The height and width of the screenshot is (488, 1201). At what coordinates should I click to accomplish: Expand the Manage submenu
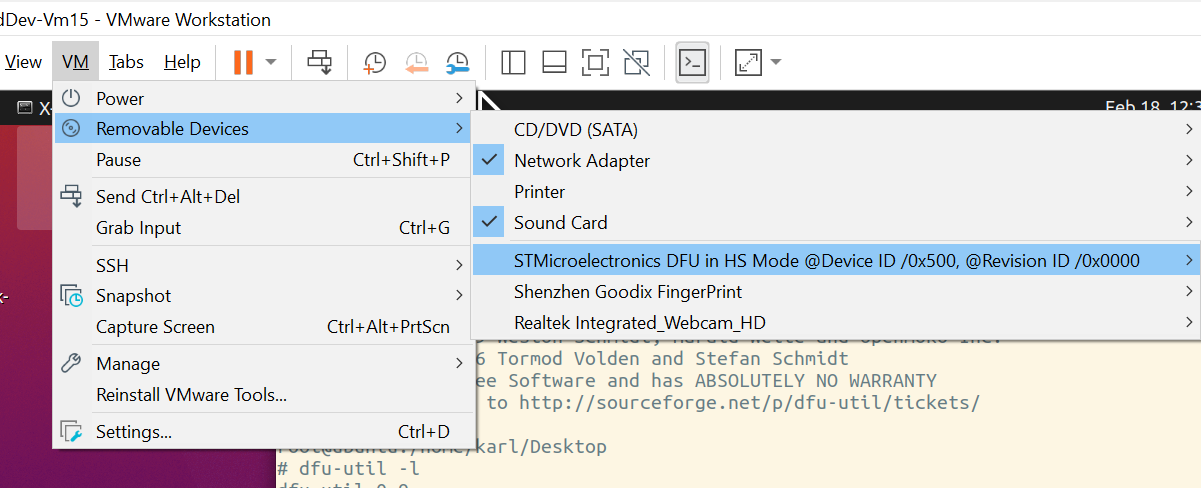coord(264,364)
